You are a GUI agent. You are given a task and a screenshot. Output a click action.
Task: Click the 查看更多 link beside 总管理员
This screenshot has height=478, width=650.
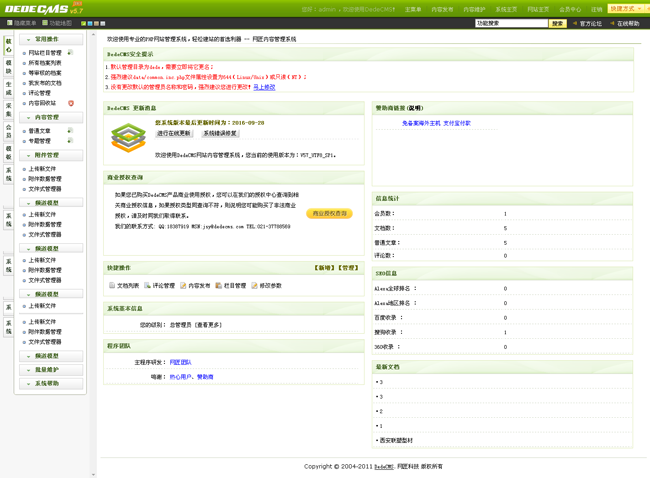coord(208,325)
